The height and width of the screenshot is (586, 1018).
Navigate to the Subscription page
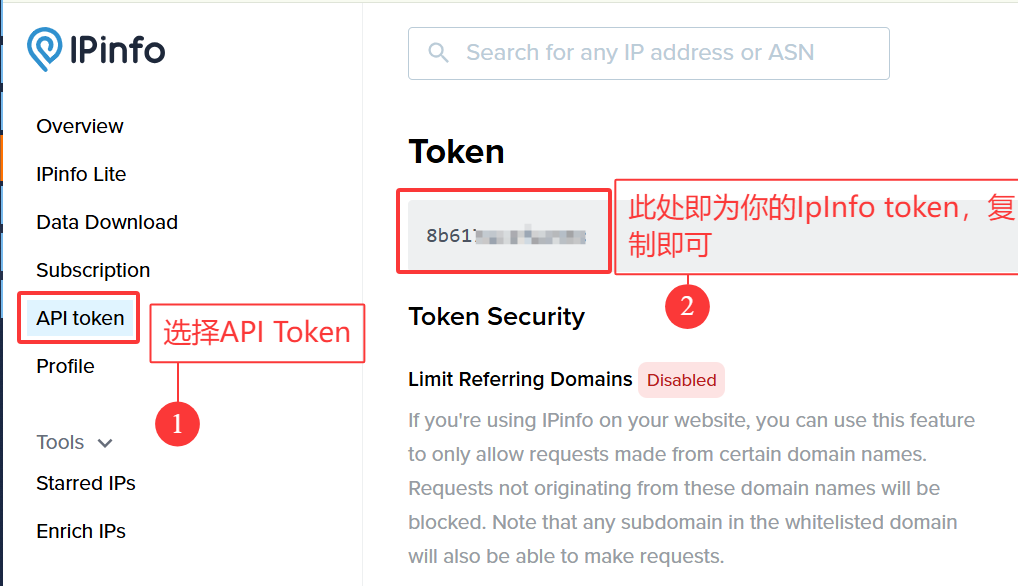click(93, 270)
